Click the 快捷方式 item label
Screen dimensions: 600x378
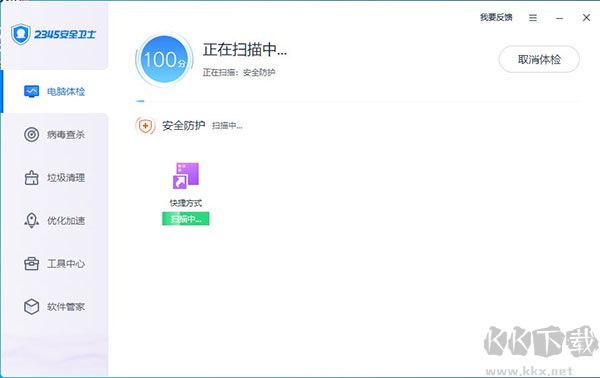[x=186, y=203]
